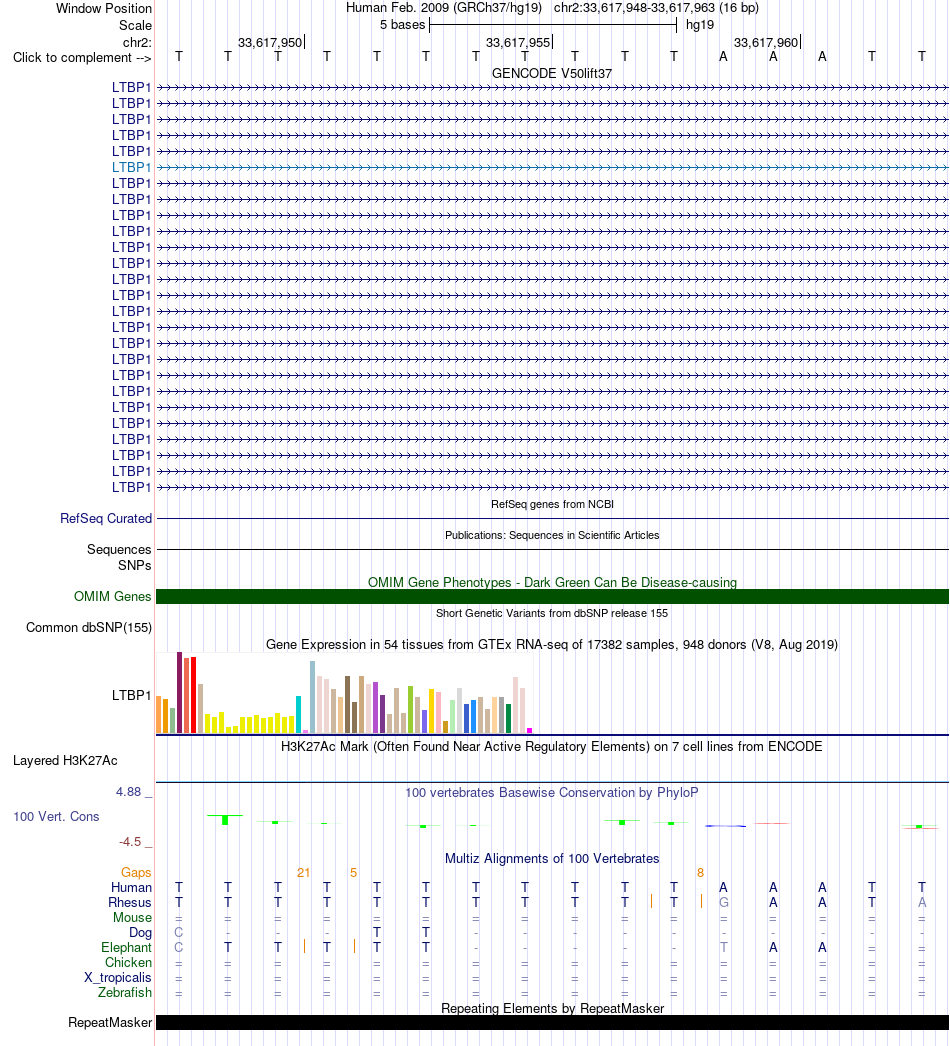
Task: Click the small magenta GTEx bar at chart end
Action: pos(530,730)
